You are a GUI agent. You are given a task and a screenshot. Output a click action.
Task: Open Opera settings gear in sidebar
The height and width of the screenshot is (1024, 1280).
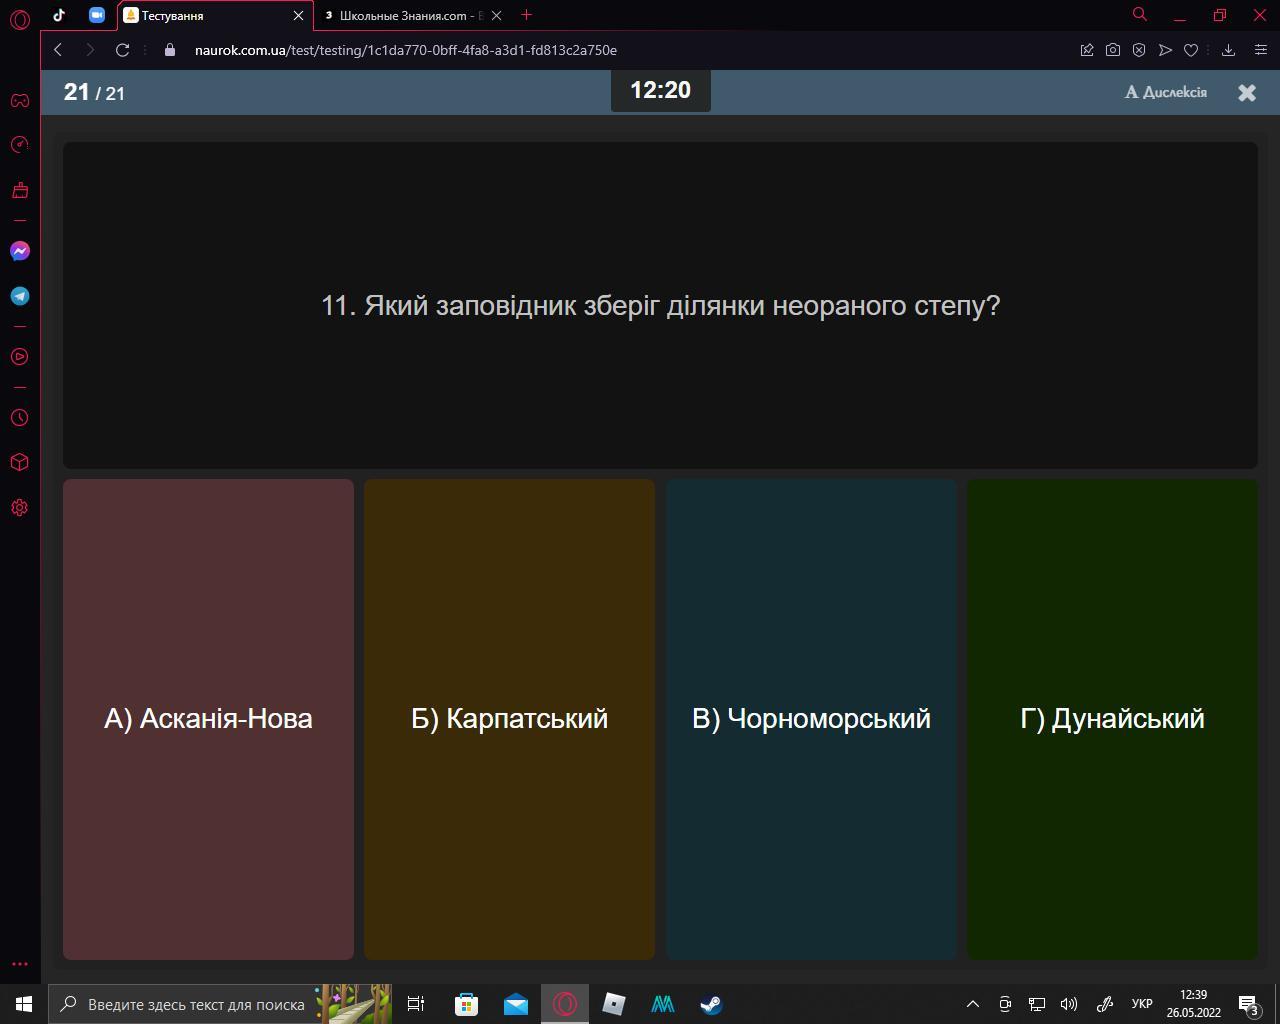pyautogui.click(x=20, y=508)
